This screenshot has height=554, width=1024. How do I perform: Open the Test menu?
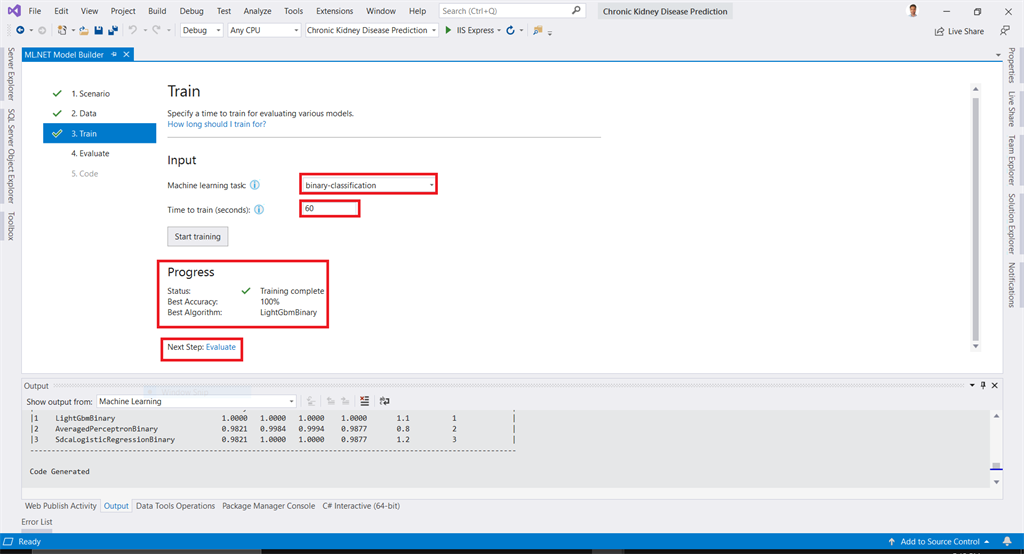click(x=223, y=11)
